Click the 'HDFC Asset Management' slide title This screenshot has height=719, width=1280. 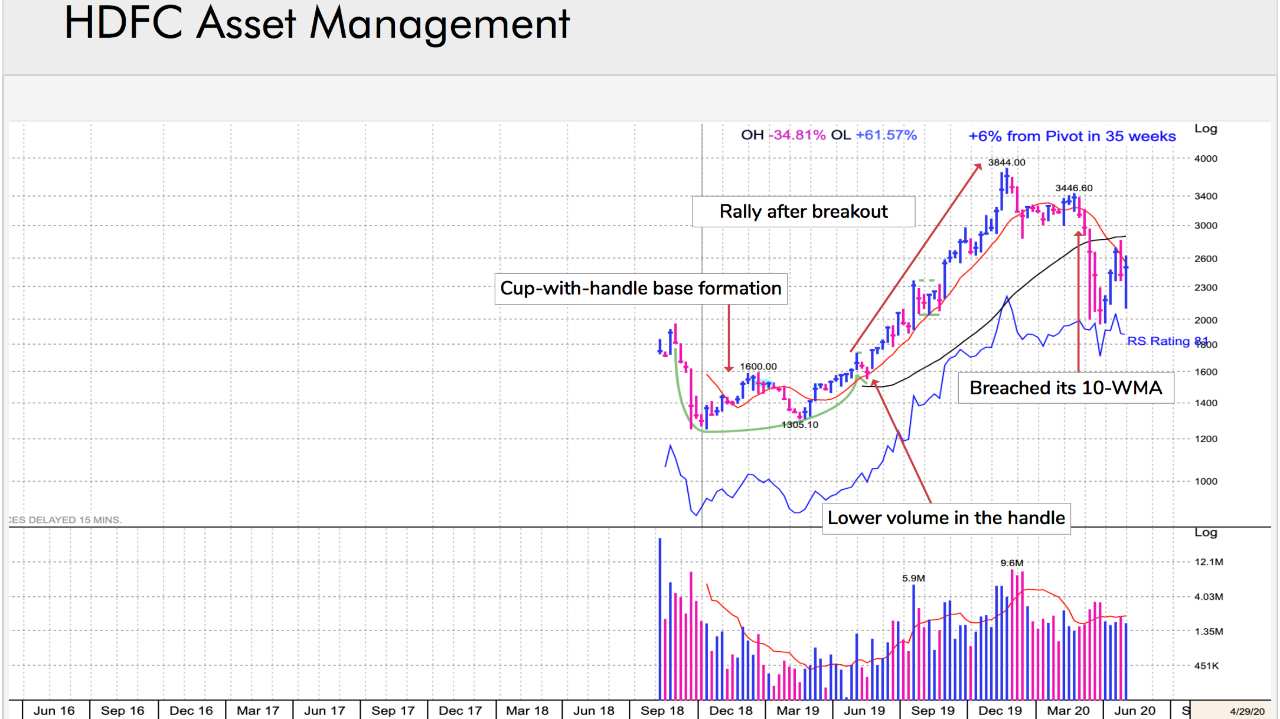click(316, 24)
